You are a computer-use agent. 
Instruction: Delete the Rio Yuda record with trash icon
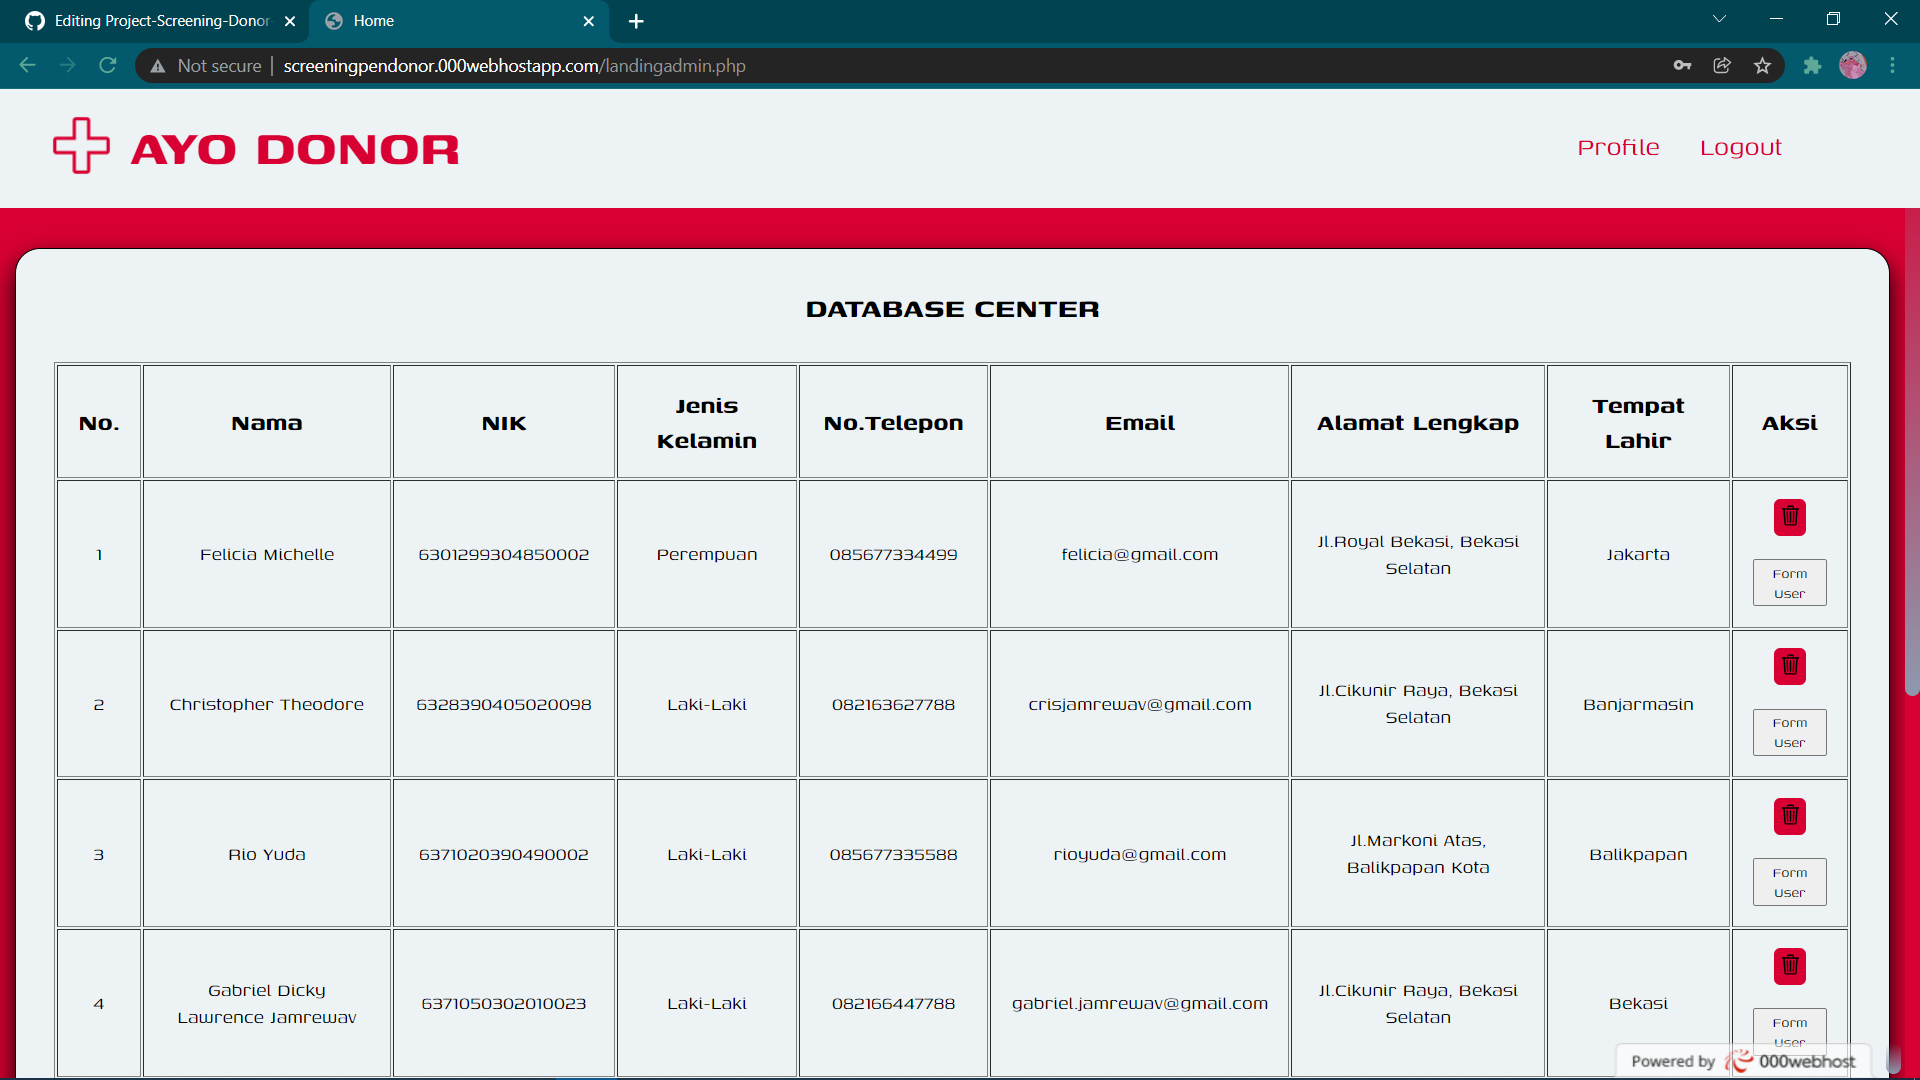click(1790, 816)
